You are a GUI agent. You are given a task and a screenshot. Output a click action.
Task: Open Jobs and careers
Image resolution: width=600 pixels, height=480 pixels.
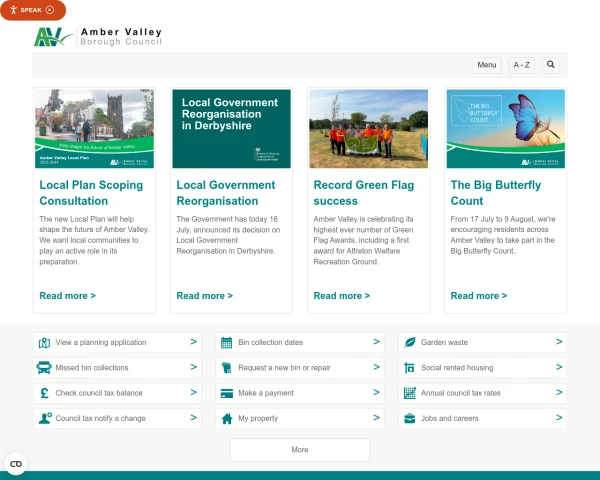(450, 418)
